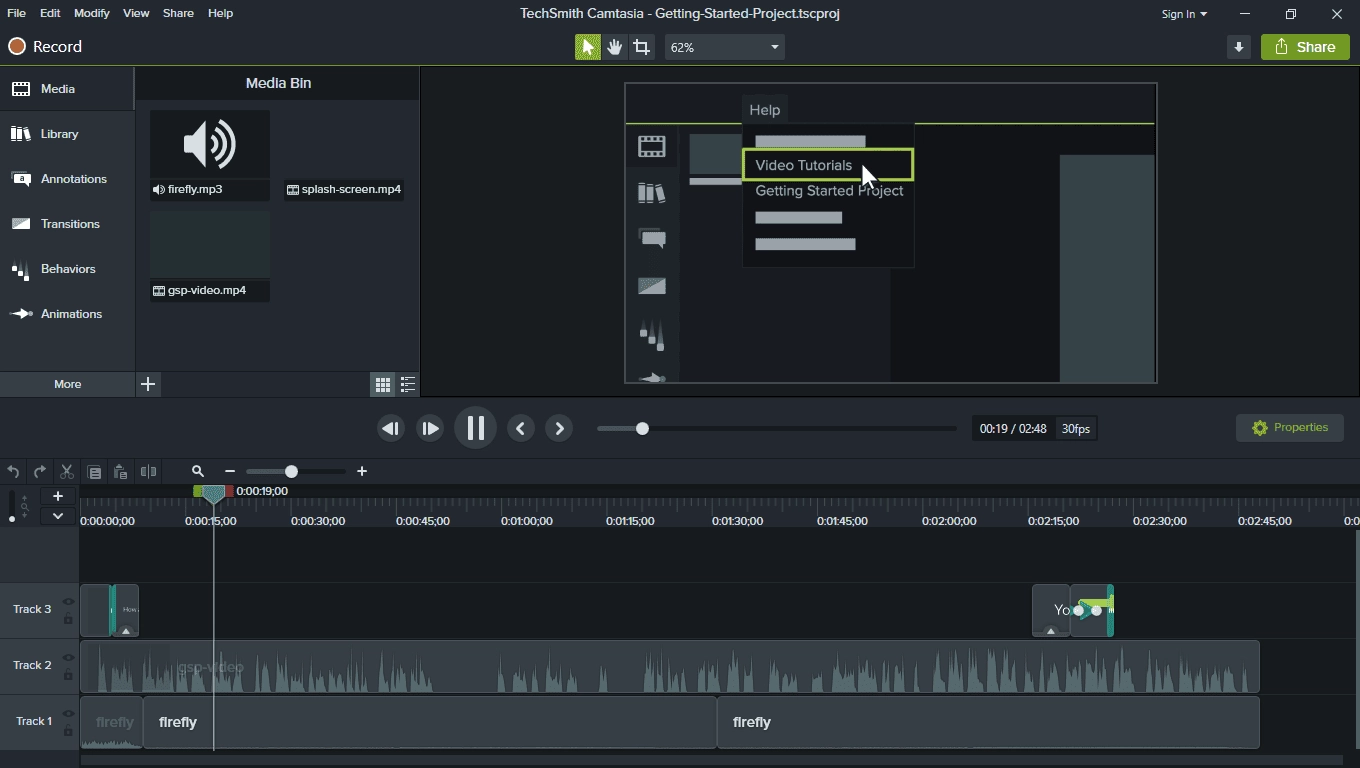Select the firefly.mp3 audio thumbnail
This screenshot has width=1360, height=768.
pos(210,145)
